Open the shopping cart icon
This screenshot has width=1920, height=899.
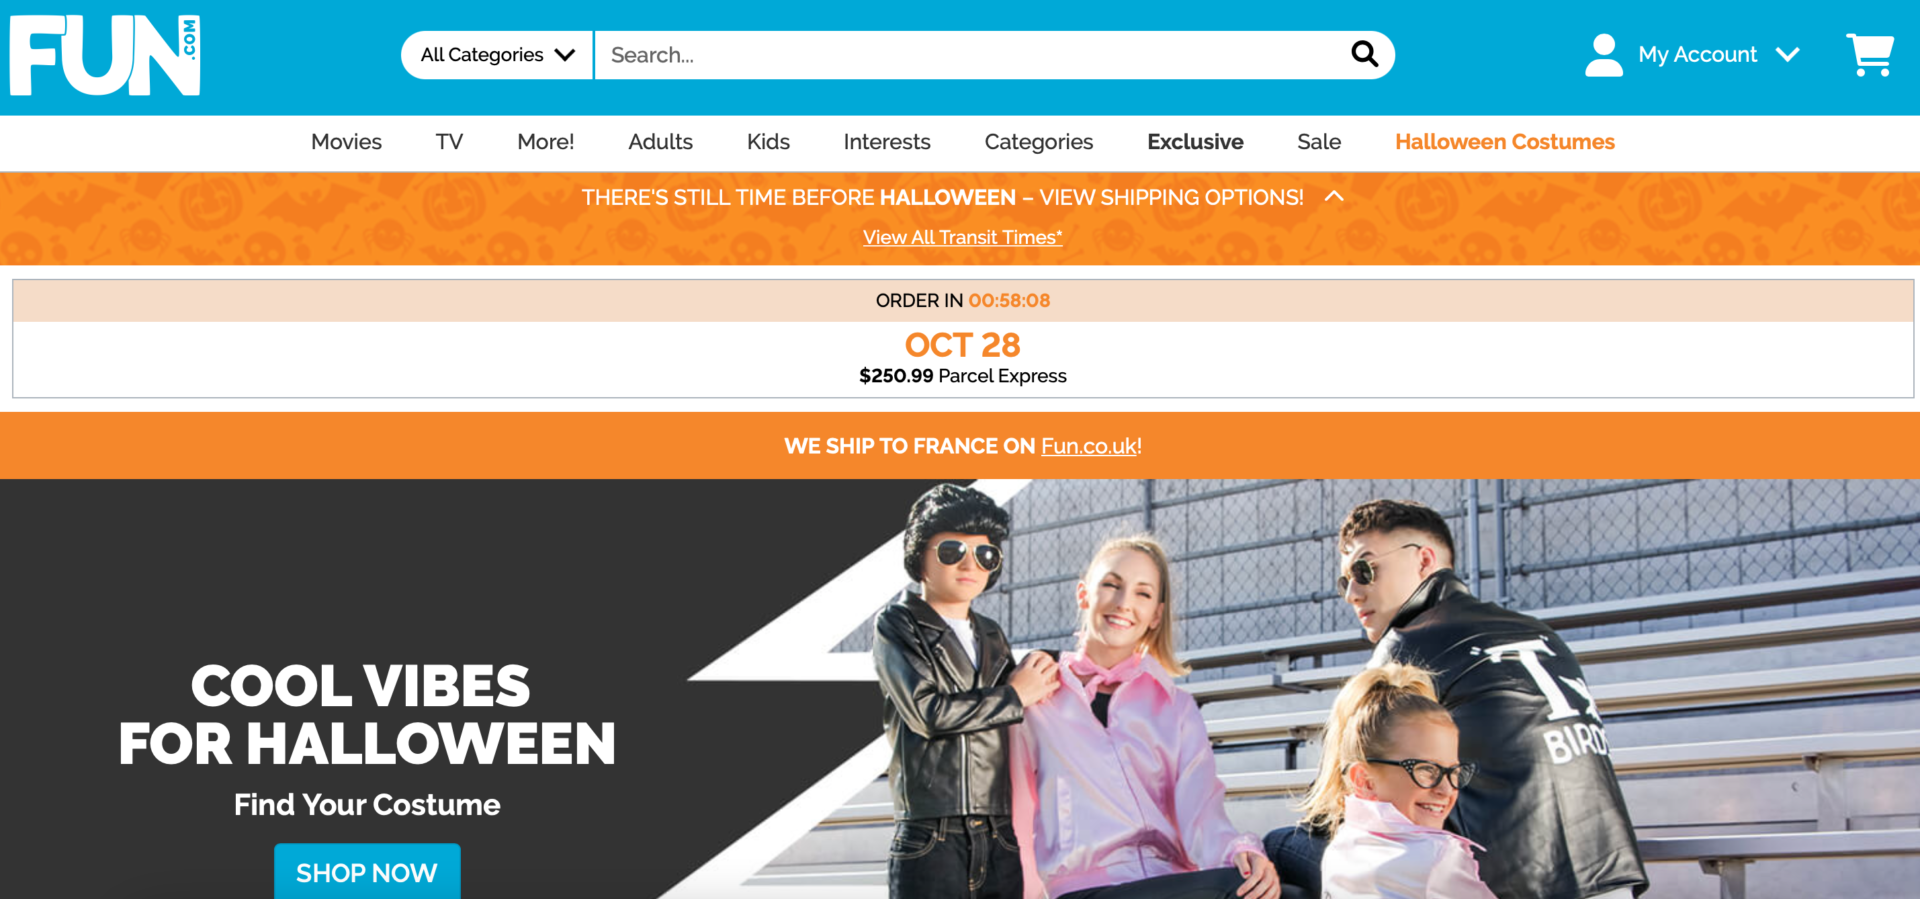[1870, 55]
